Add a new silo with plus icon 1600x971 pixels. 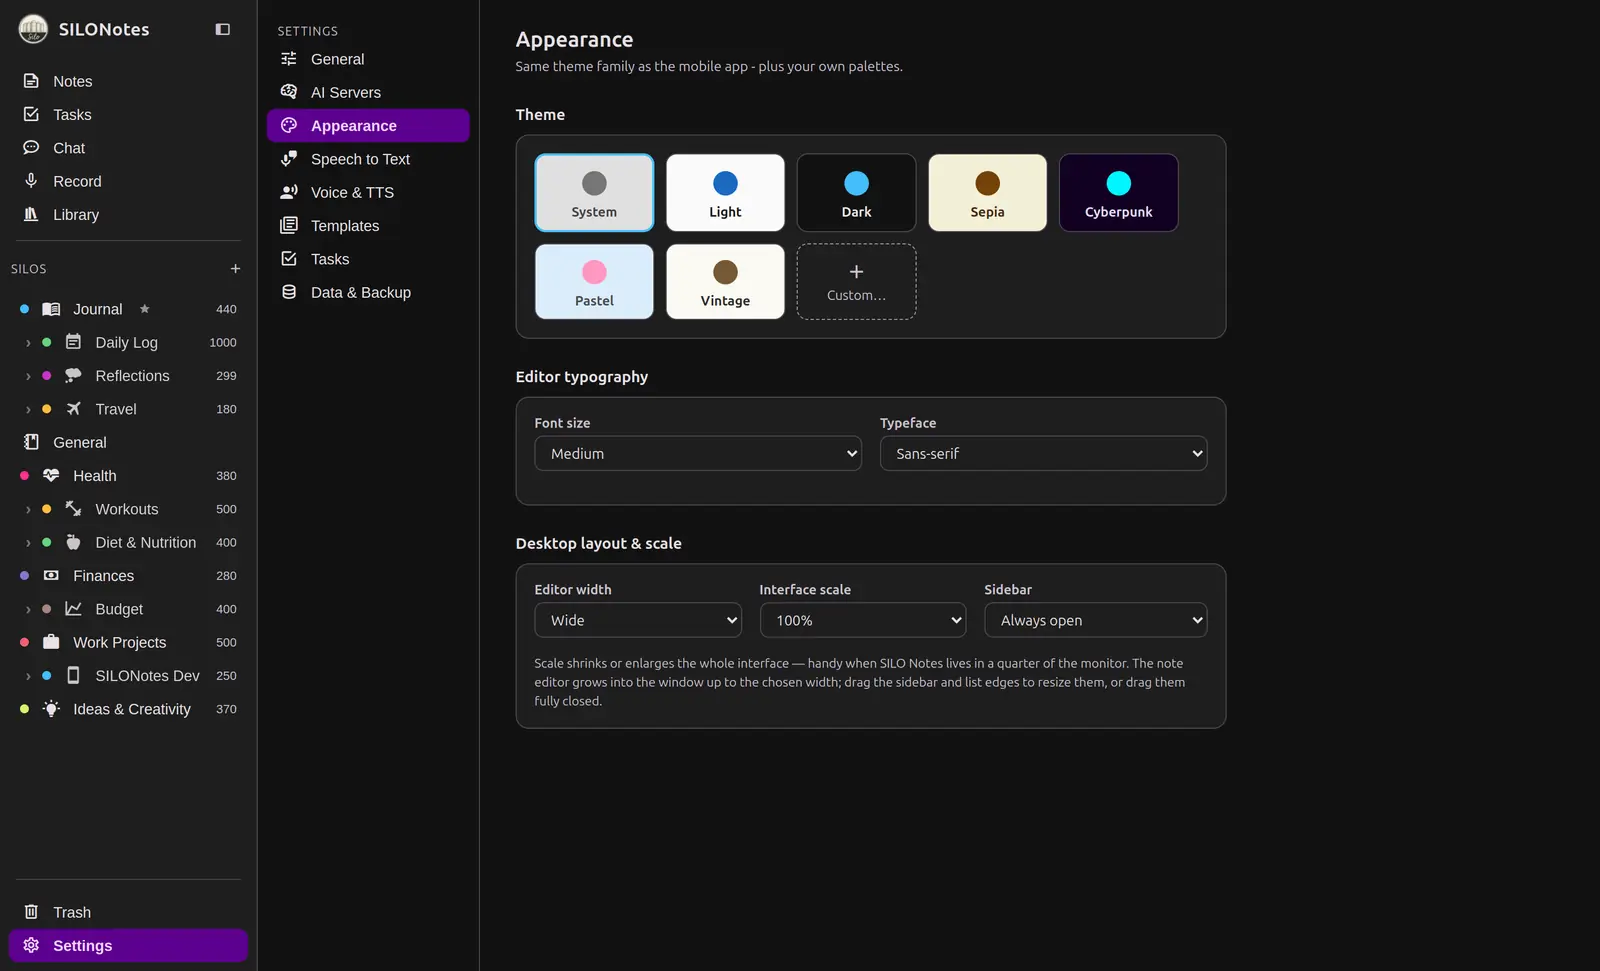coord(235,268)
